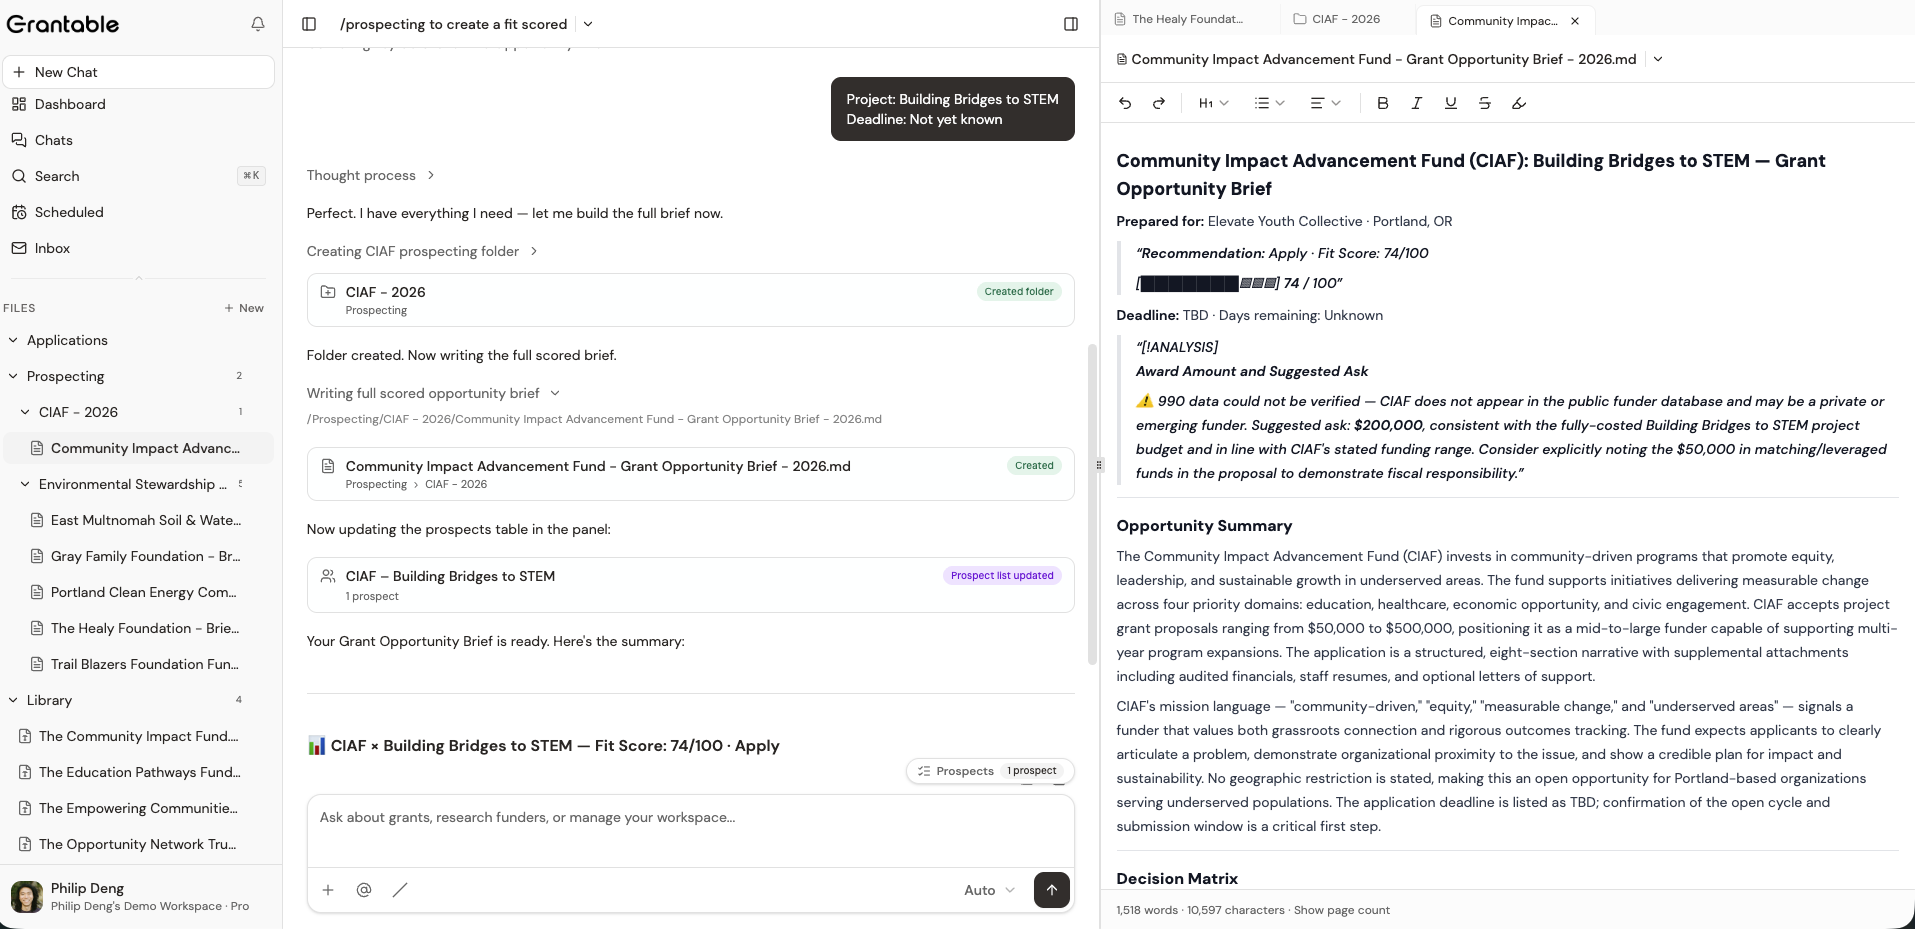Screen dimensions: 1915x929
Task: Apply strikethrough formatting
Action: pos(1485,103)
